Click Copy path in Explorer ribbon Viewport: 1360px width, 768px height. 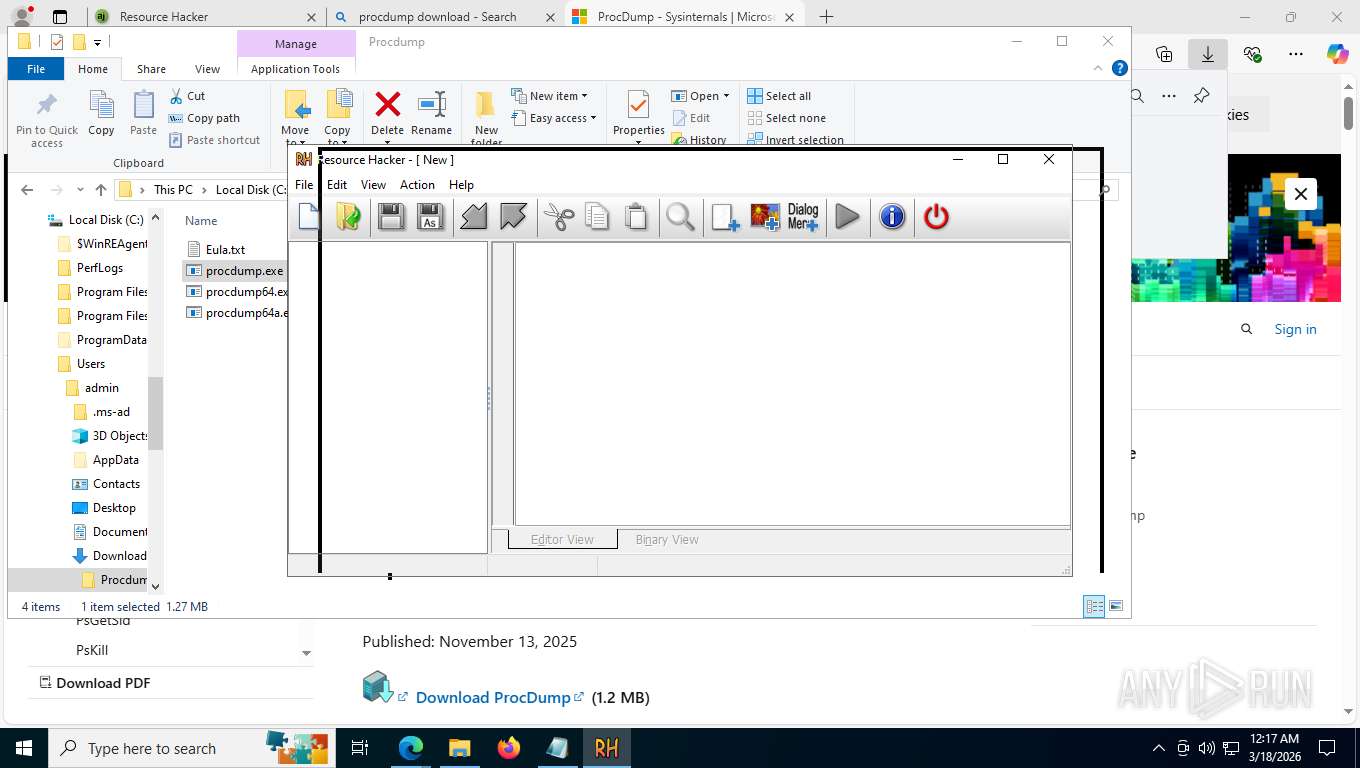point(204,118)
